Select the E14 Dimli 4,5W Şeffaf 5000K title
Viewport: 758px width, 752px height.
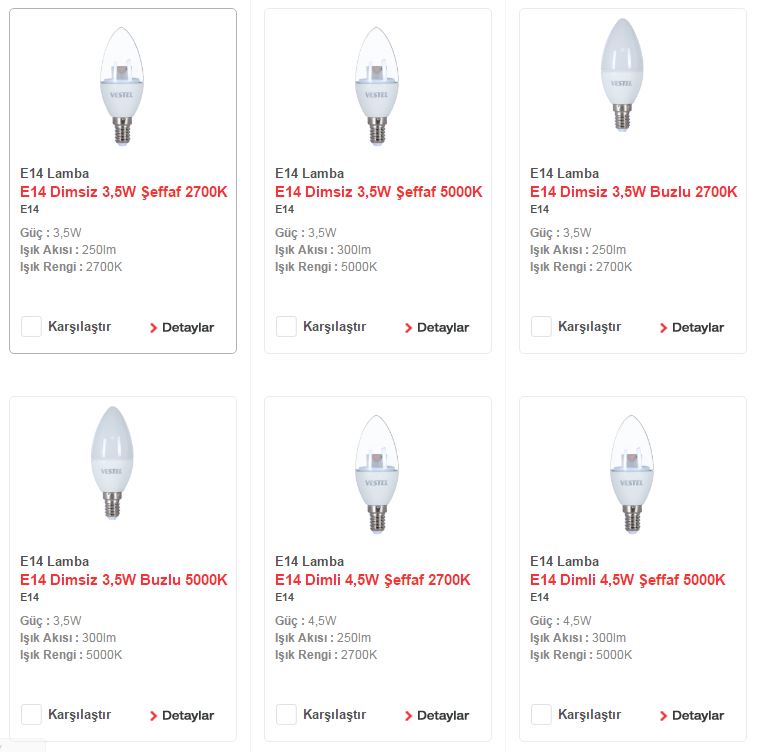click(x=628, y=580)
